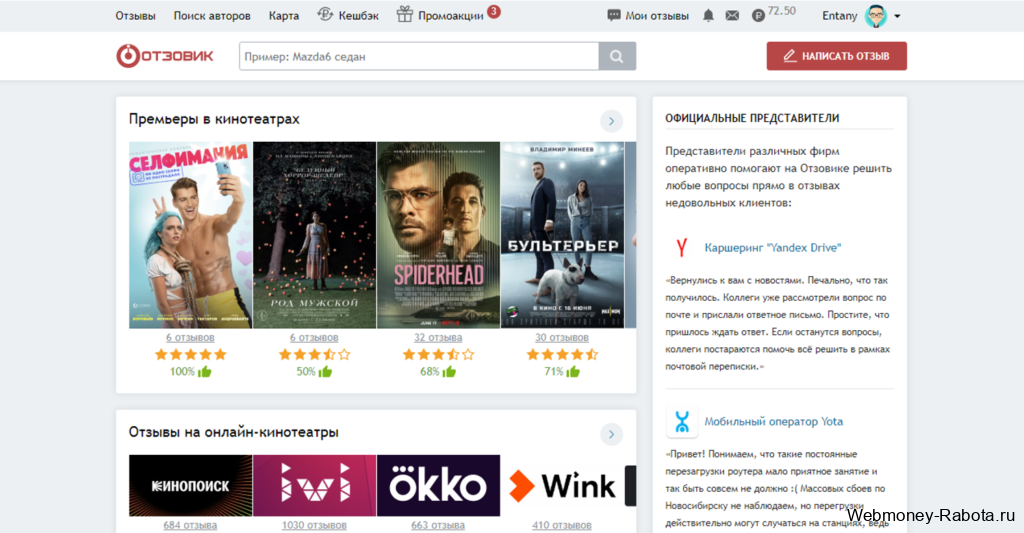Open the Род мужской movie poster
Viewport: 1024px width, 533px height.
[x=314, y=235]
